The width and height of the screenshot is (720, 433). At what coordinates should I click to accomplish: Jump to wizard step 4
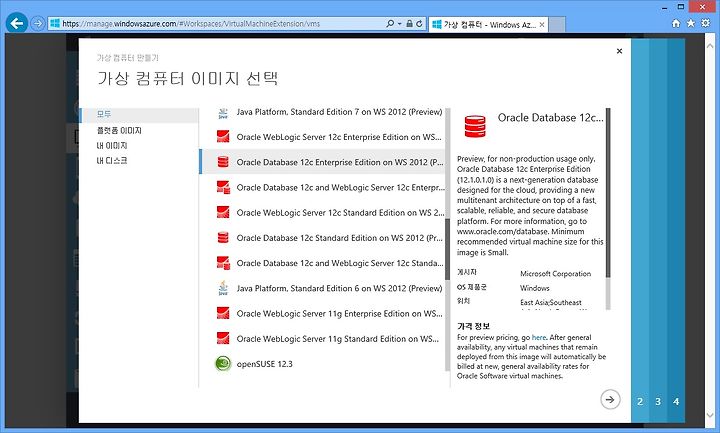(x=676, y=402)
